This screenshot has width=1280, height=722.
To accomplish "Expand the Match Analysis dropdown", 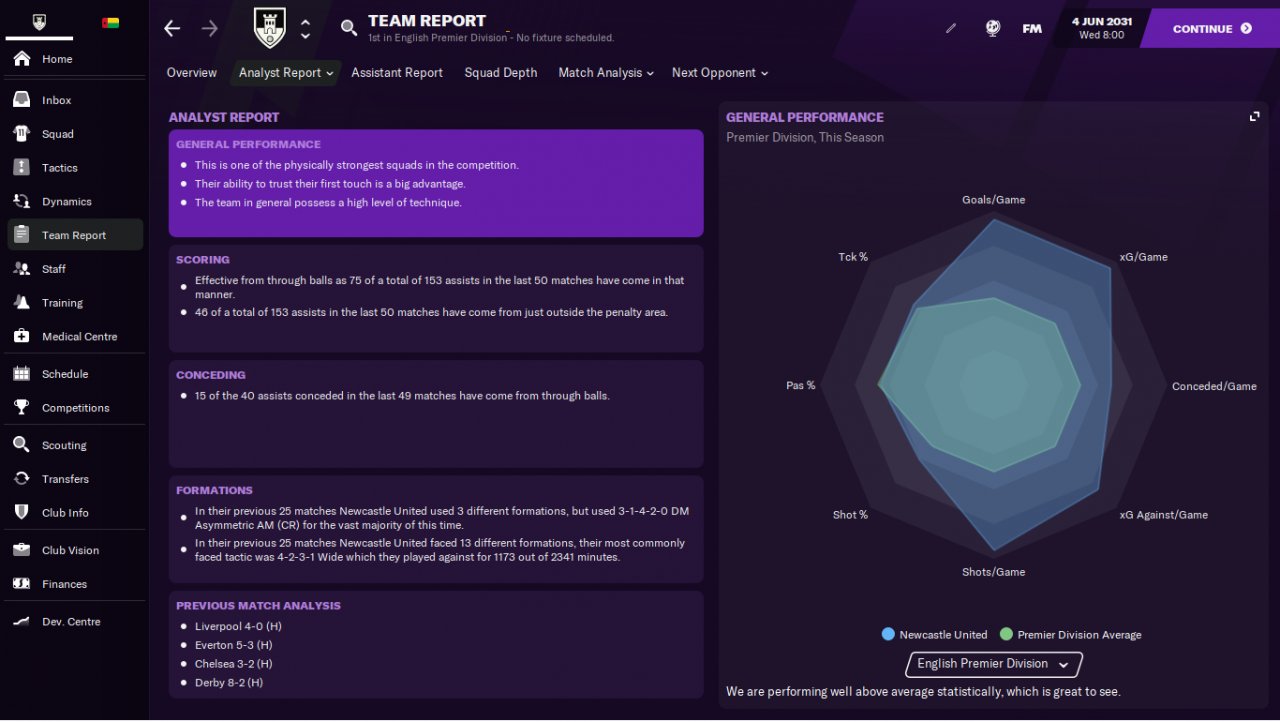I will point(606,73).
